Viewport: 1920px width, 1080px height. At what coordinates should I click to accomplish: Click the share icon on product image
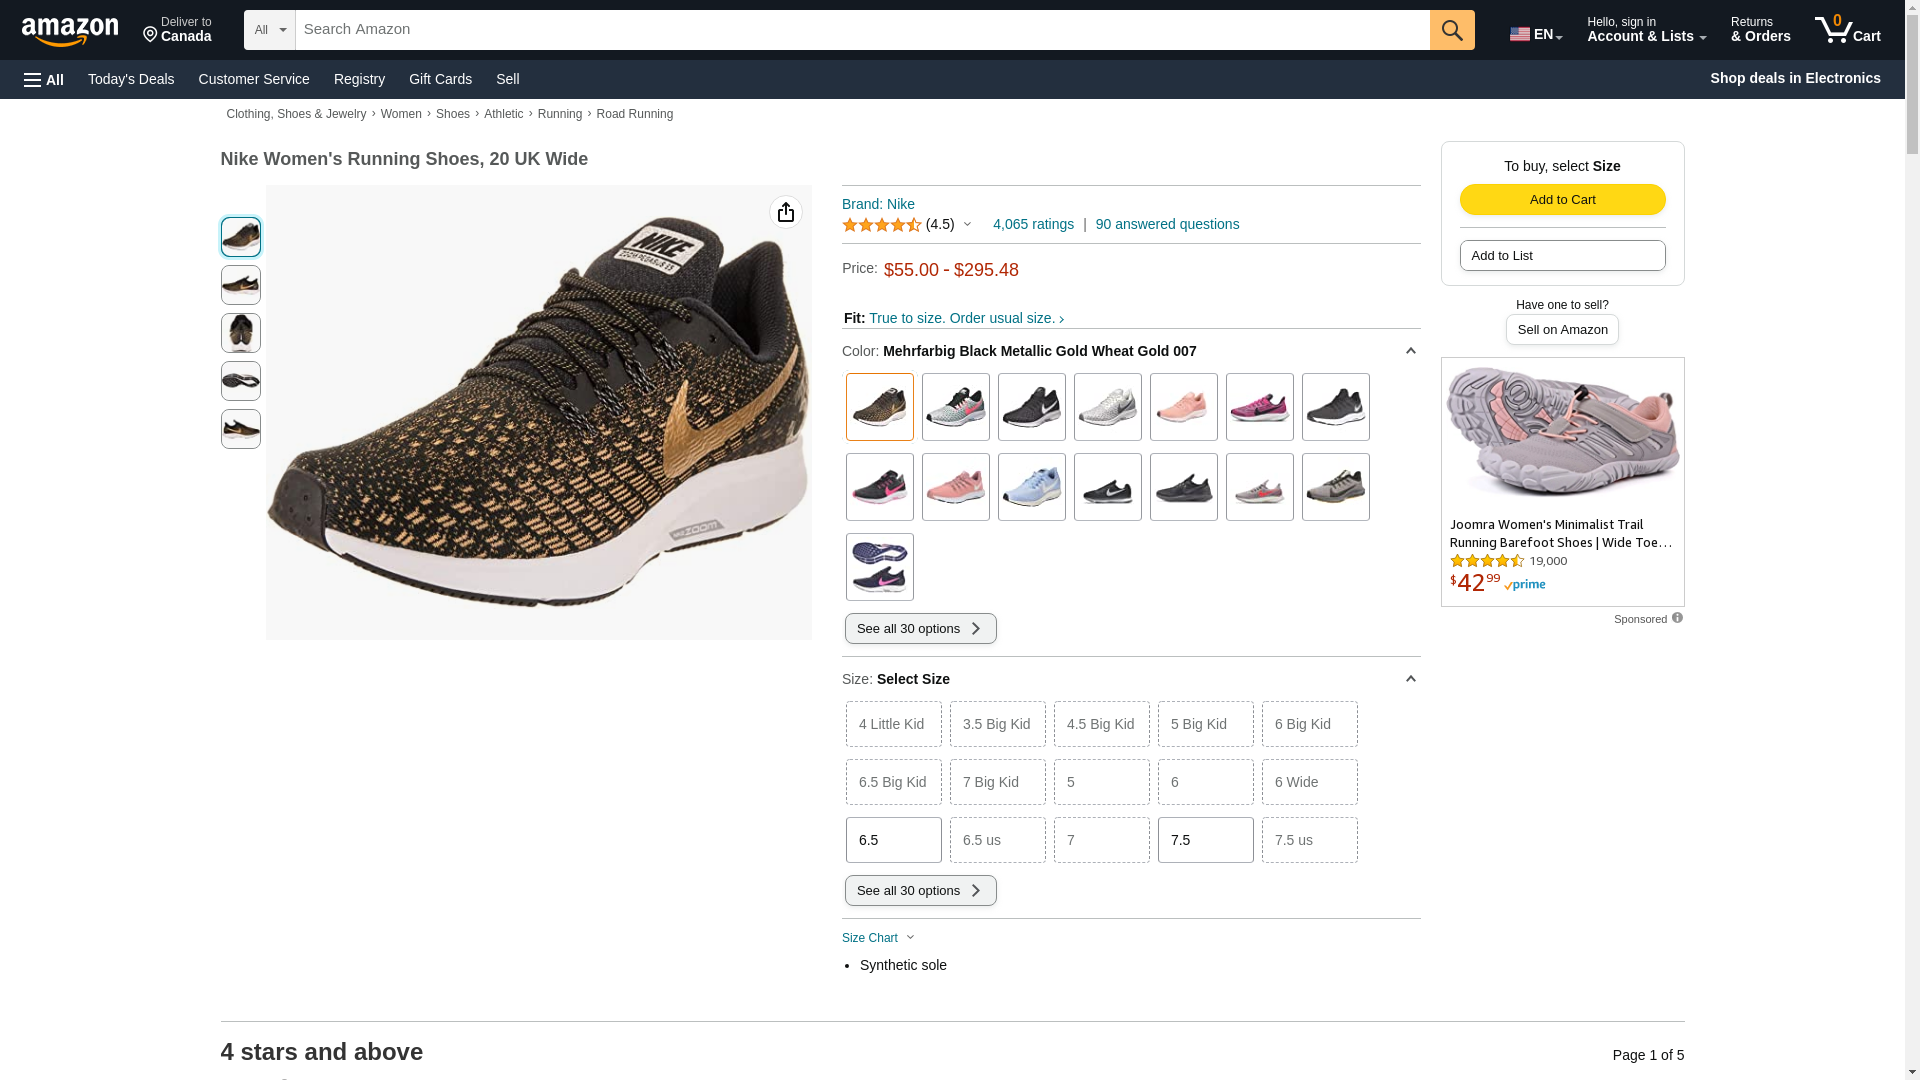tap(786, 212)
